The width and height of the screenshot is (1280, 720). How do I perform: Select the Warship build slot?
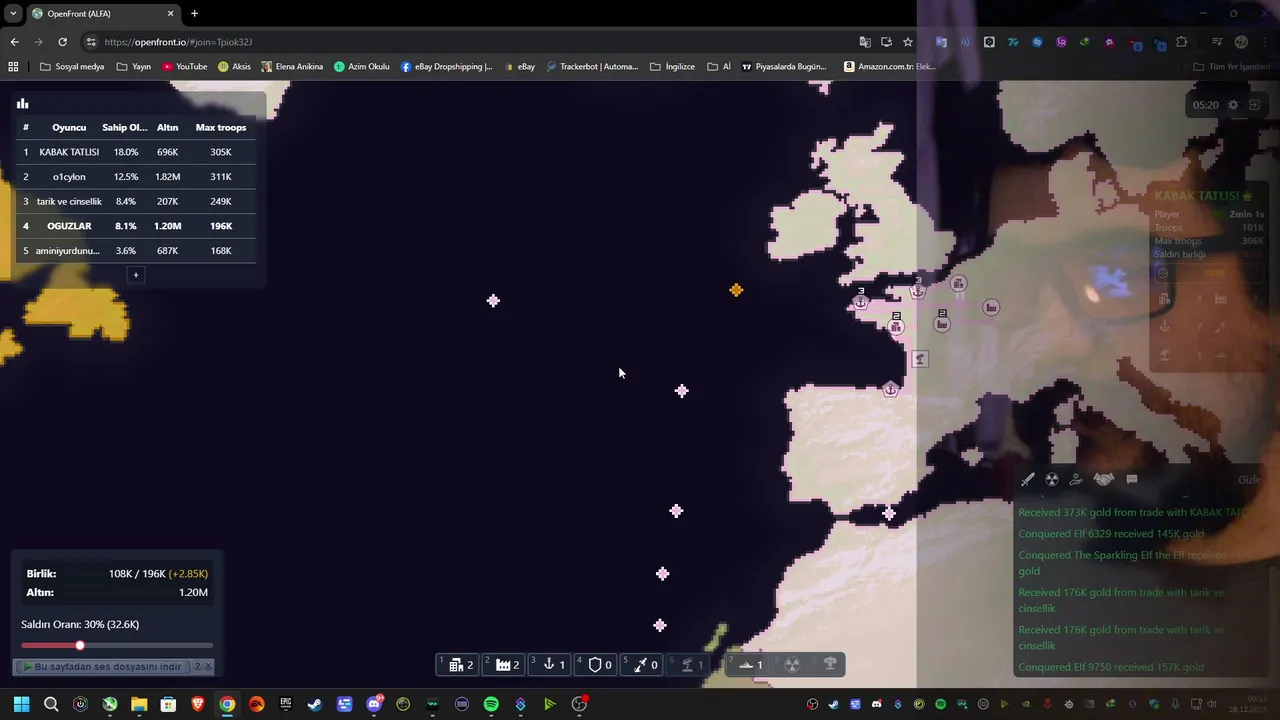(748, 665)
